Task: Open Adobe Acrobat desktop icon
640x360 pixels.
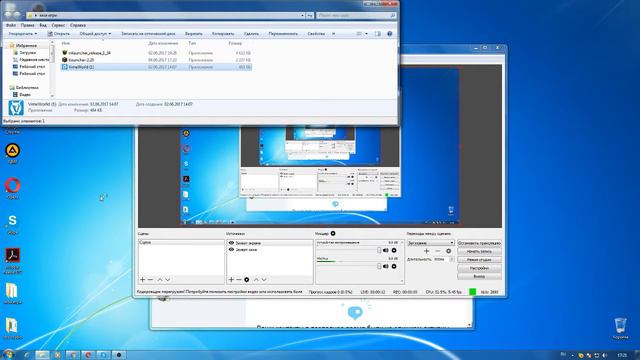Action: click(13, 259)
